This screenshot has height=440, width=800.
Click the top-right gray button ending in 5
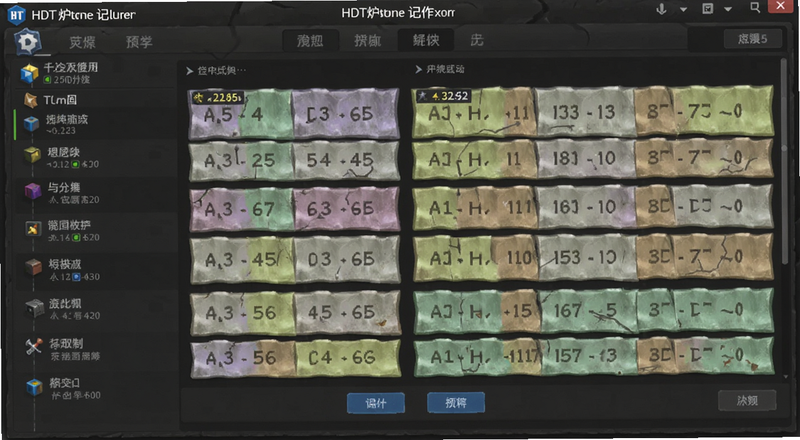coord(753,39)
